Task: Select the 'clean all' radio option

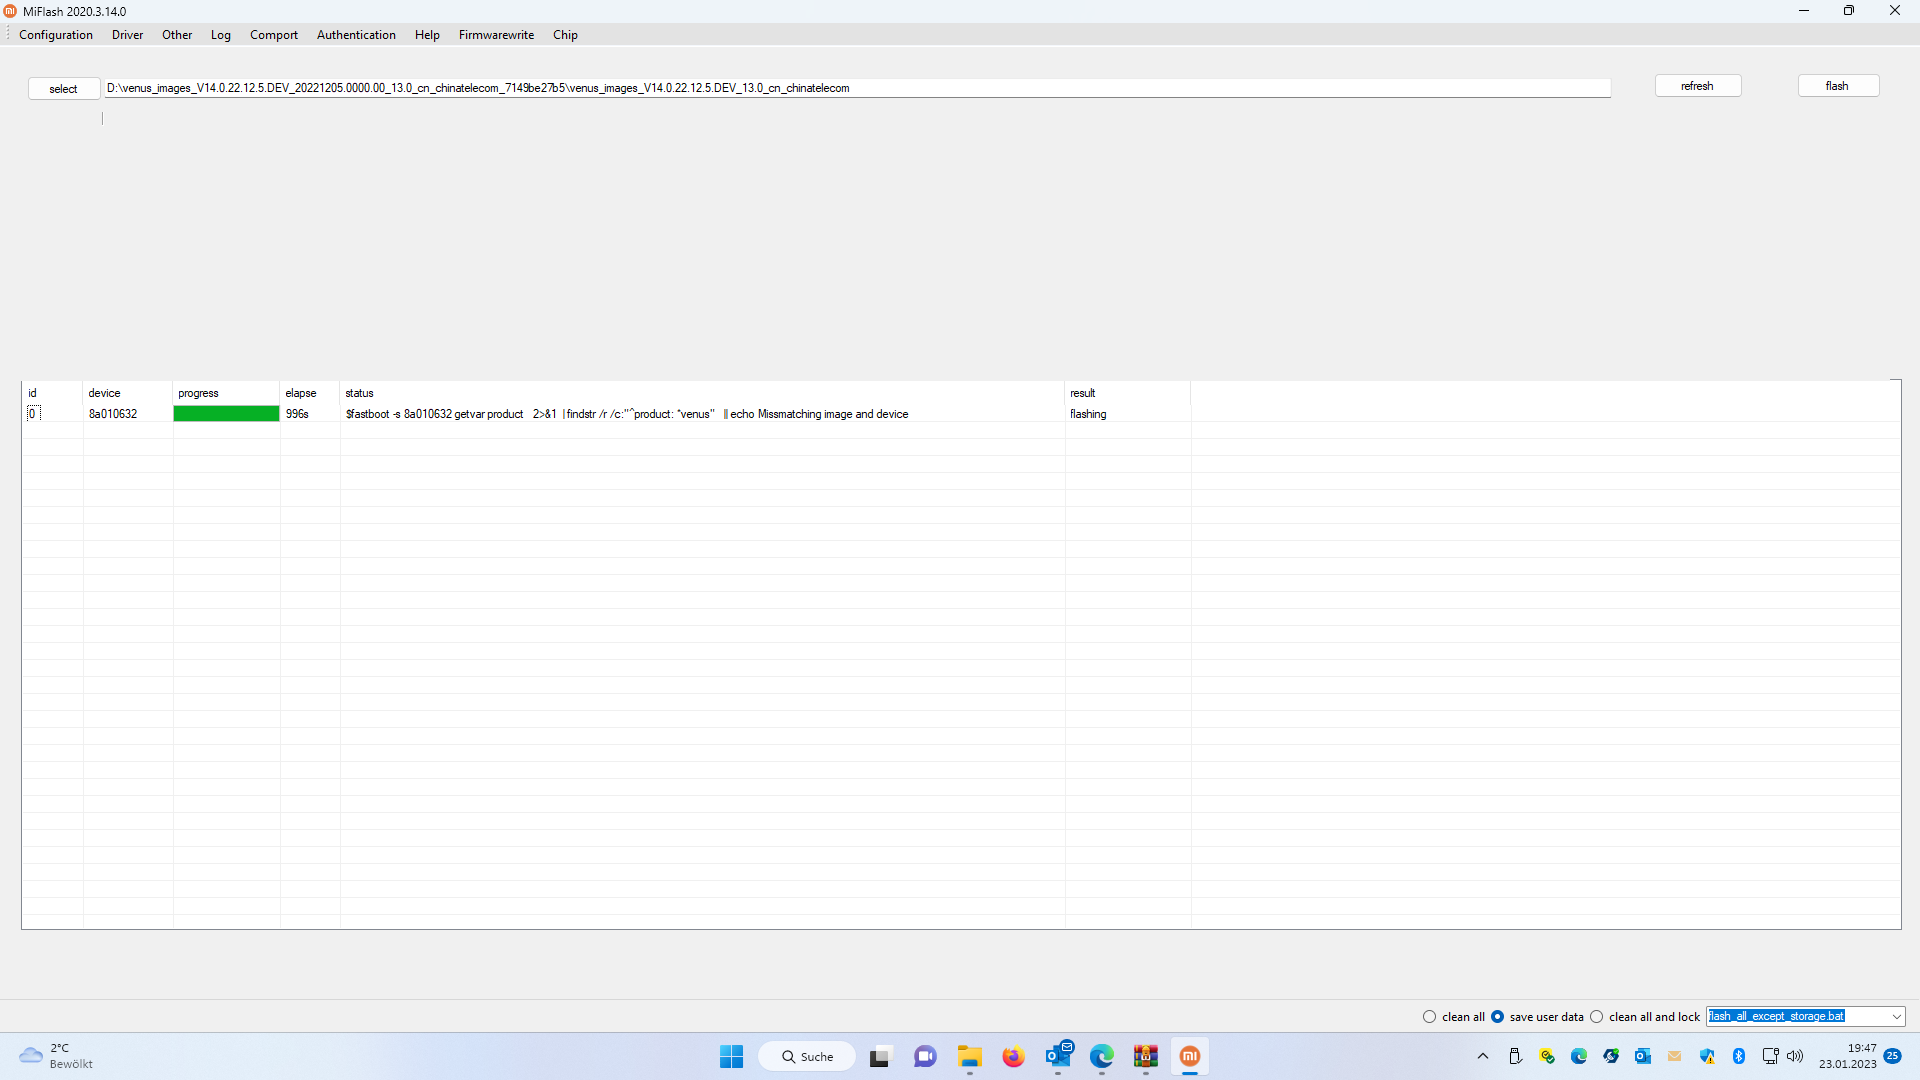Action: pos(1429,1017)
